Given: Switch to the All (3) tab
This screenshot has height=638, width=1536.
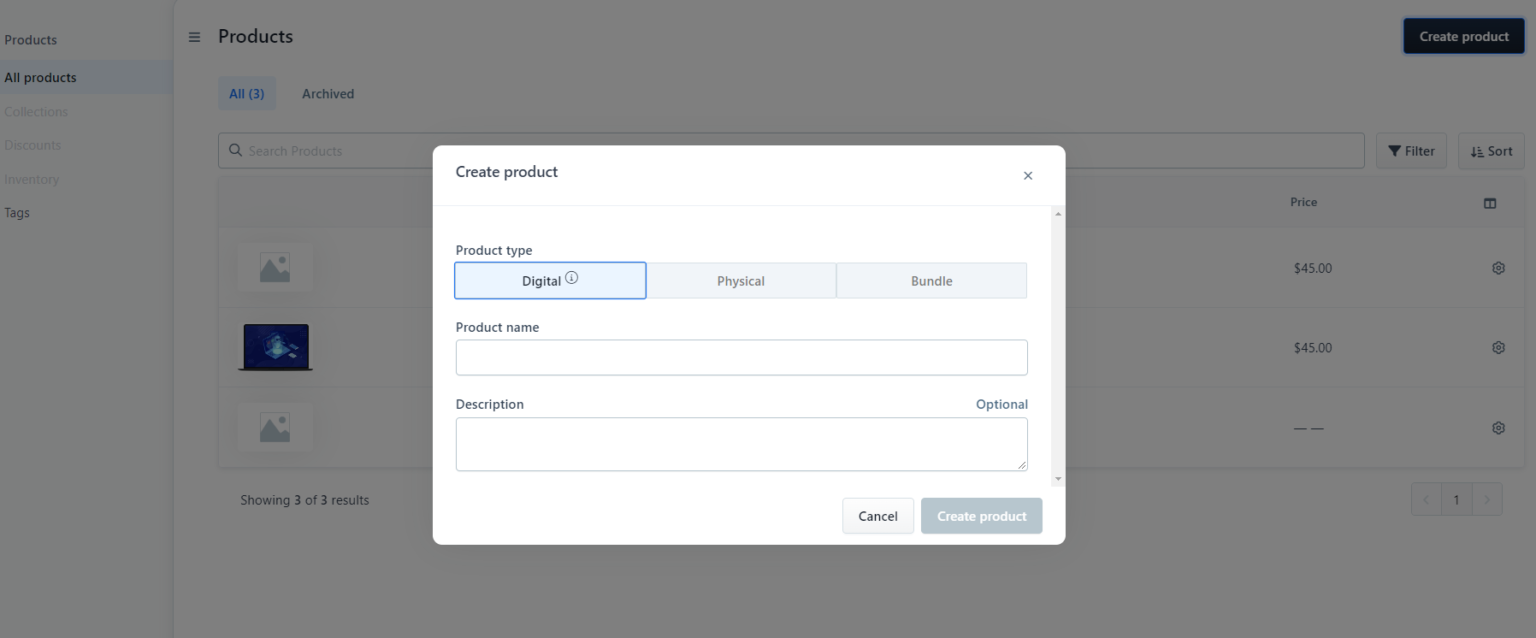Looking at the screenshot, I should click(x=247, y=94).
